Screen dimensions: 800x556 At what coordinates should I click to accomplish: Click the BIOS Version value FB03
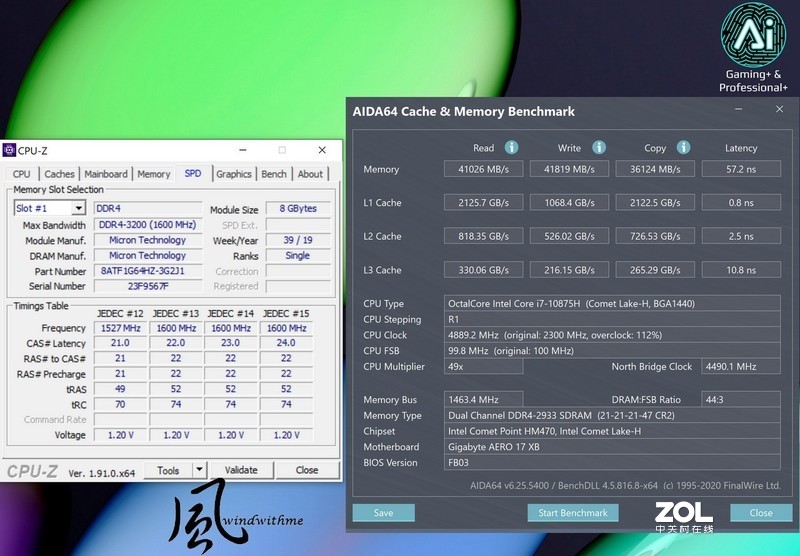tap(612, 463)
